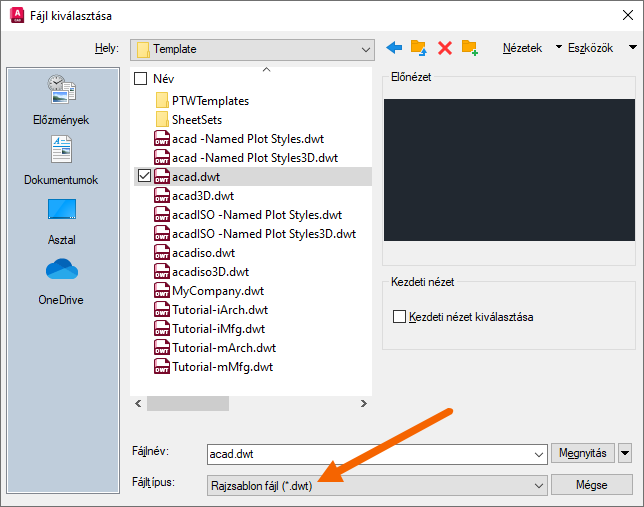
Task: Go up one folder level
Action: coord(419,48)
